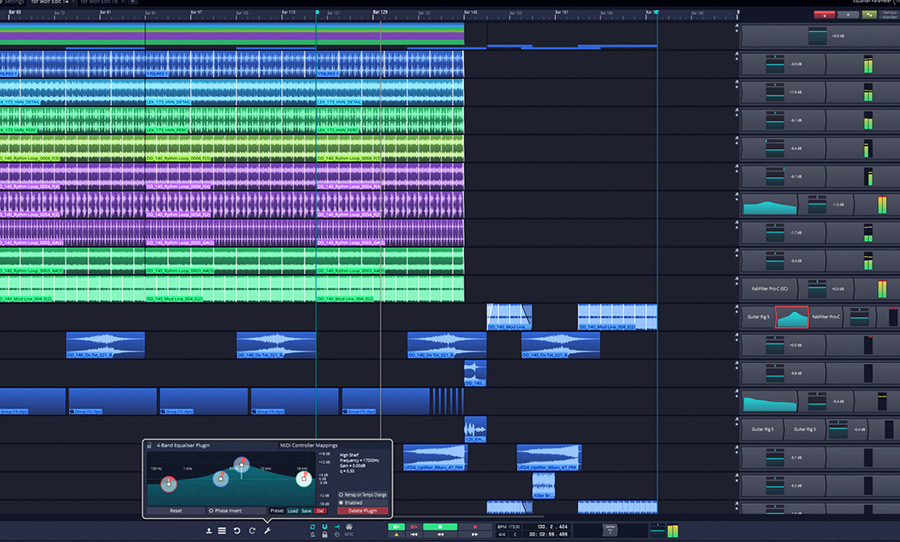Toggle the loop playback icon

point(312,526)
